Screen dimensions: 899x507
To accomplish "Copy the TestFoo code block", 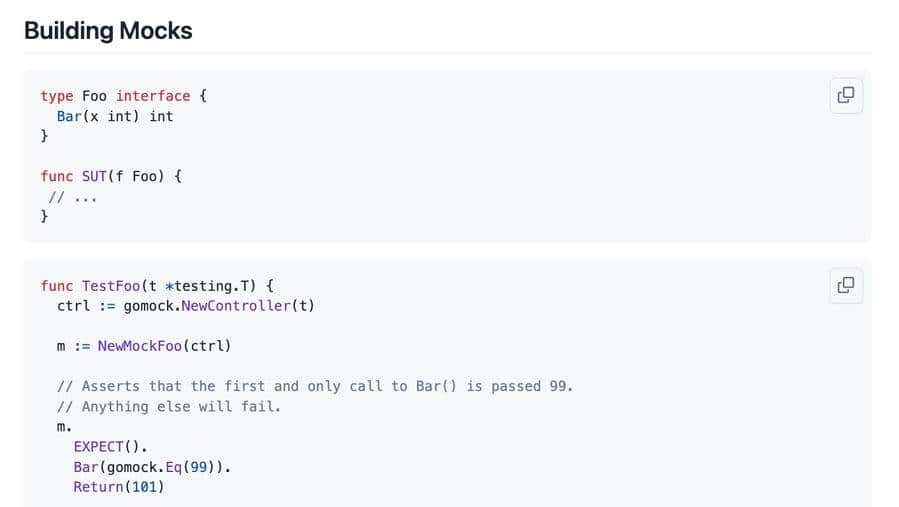I will 845,285.
